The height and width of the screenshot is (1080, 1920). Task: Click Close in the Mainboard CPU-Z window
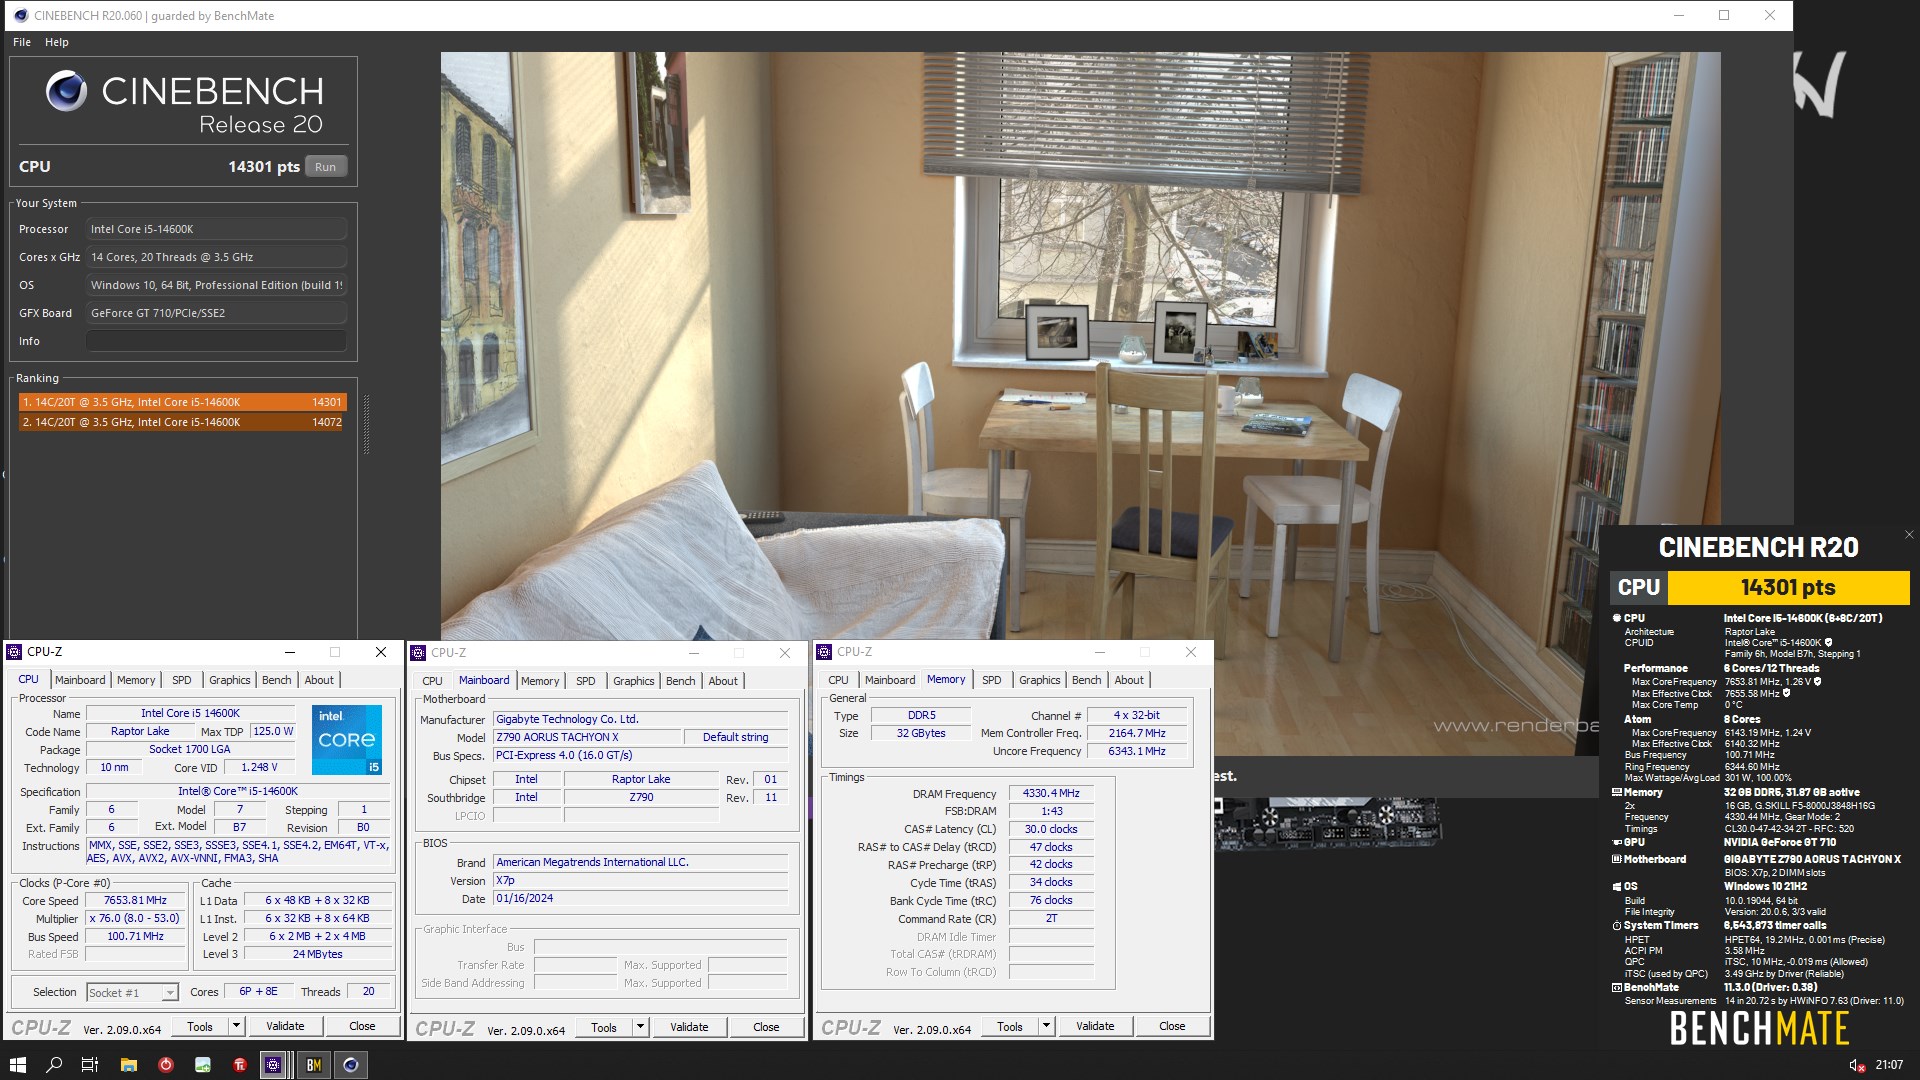tap(766, 1027)
